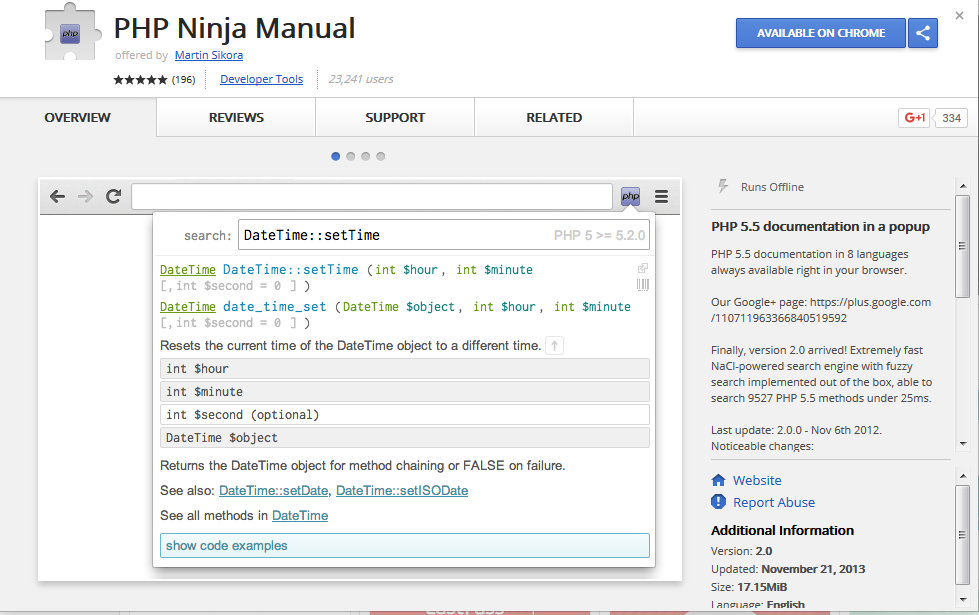Click the barcode icon beside the signature

click(642, 285)
